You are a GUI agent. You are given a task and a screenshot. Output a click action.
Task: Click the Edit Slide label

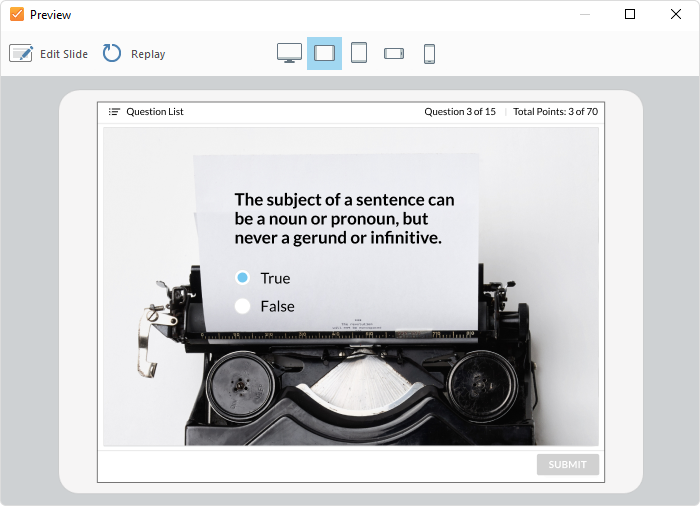click(64, 54)
